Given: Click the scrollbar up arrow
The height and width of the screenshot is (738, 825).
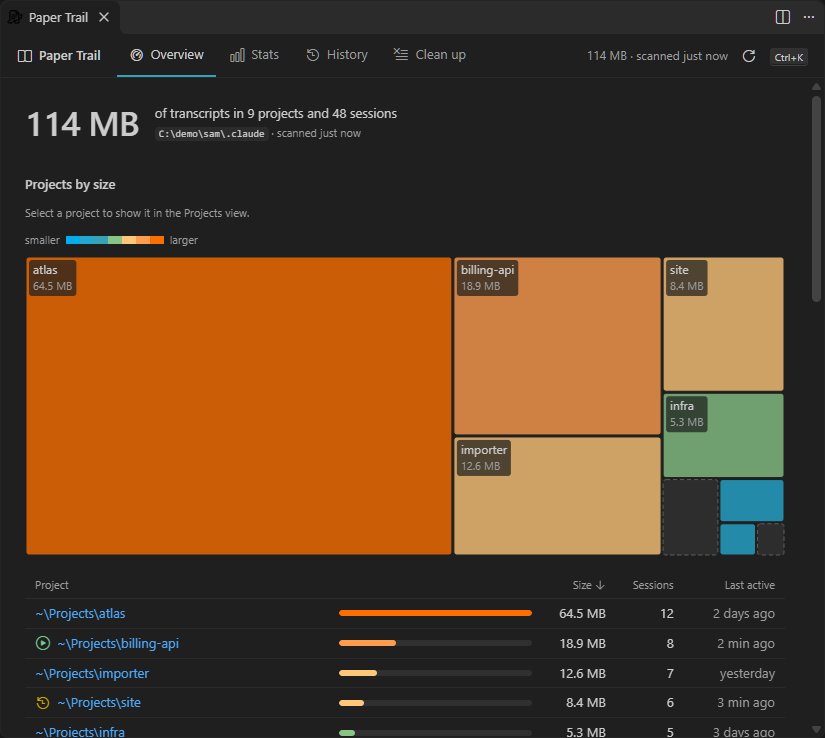Looking at the screenshot, I should [x=816, y=87].
